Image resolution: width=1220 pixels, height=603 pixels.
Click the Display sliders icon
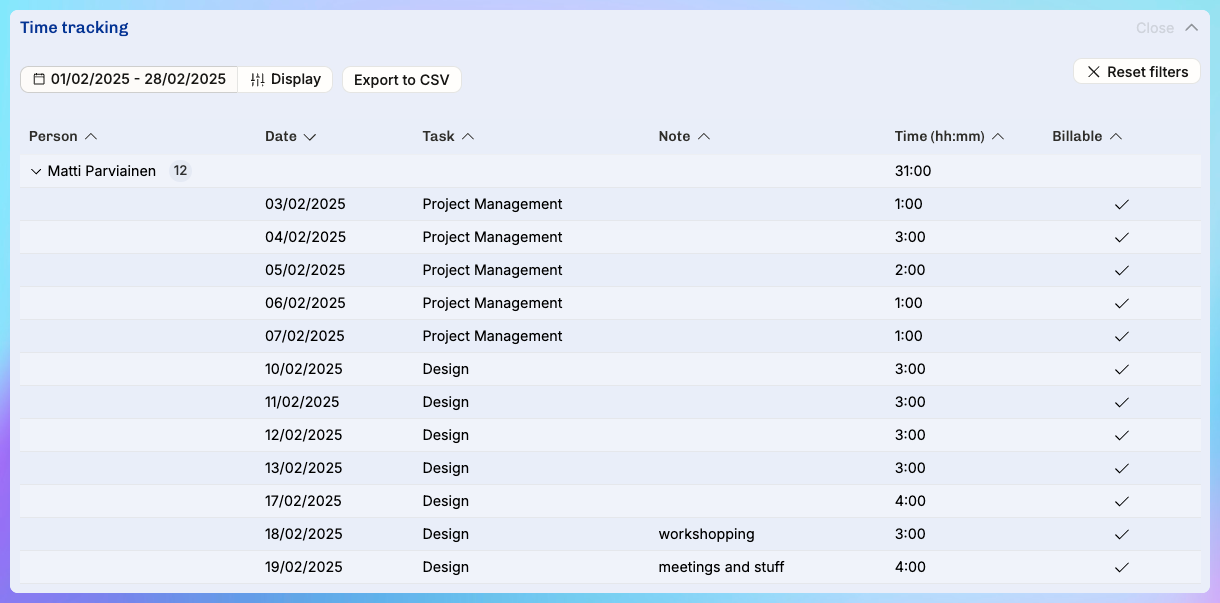[258, 79]
